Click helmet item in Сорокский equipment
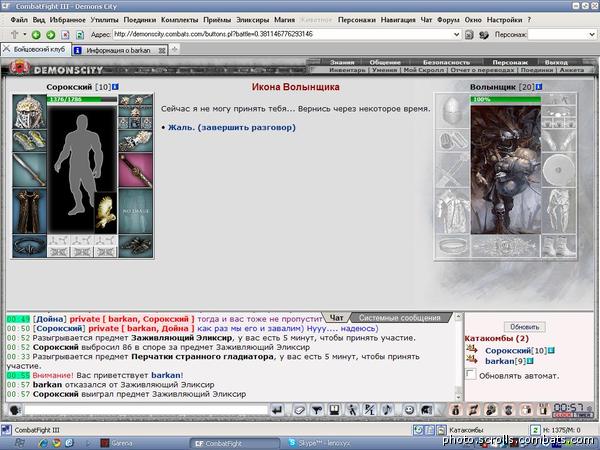 [29, 112]
